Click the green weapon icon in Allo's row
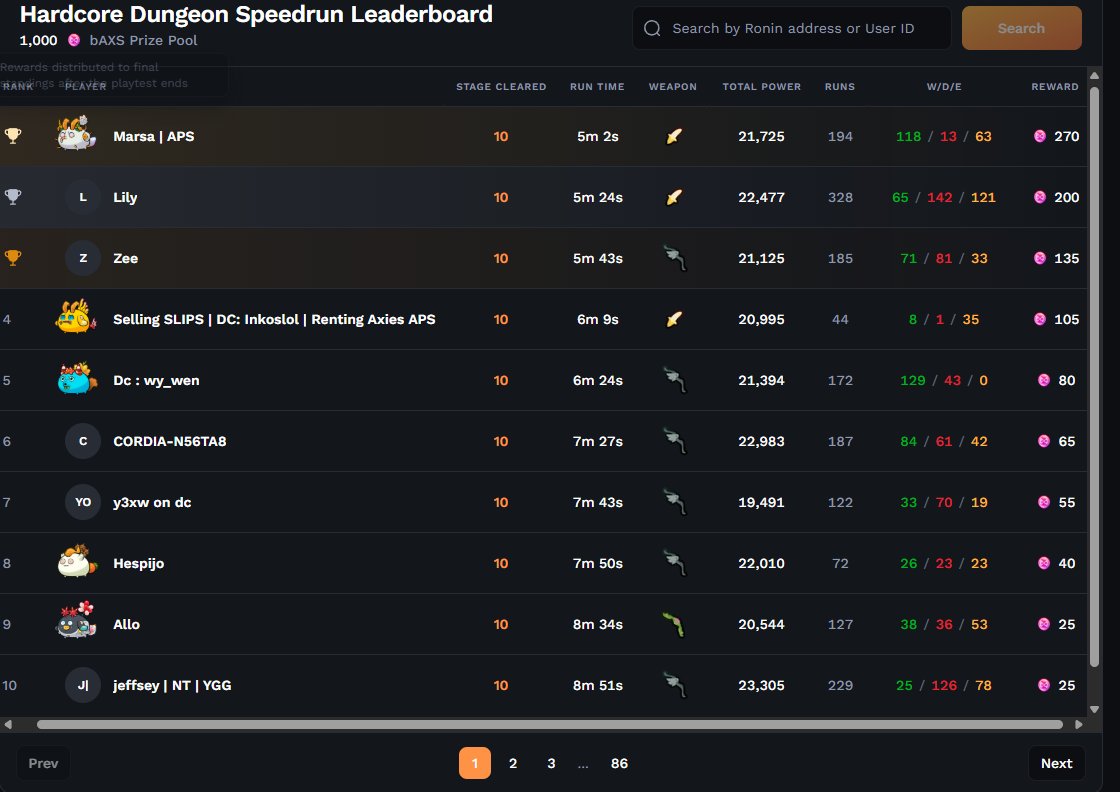 [674, 624]
